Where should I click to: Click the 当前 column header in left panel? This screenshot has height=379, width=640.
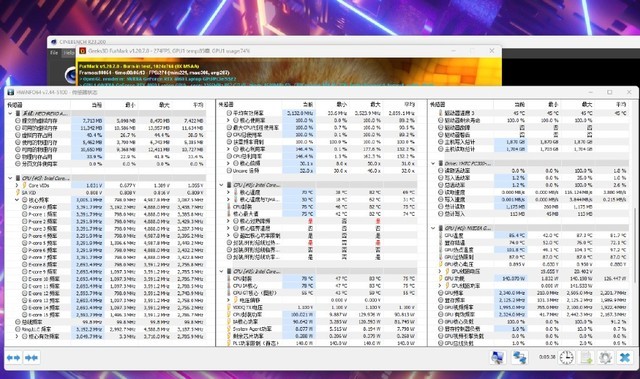97,105
